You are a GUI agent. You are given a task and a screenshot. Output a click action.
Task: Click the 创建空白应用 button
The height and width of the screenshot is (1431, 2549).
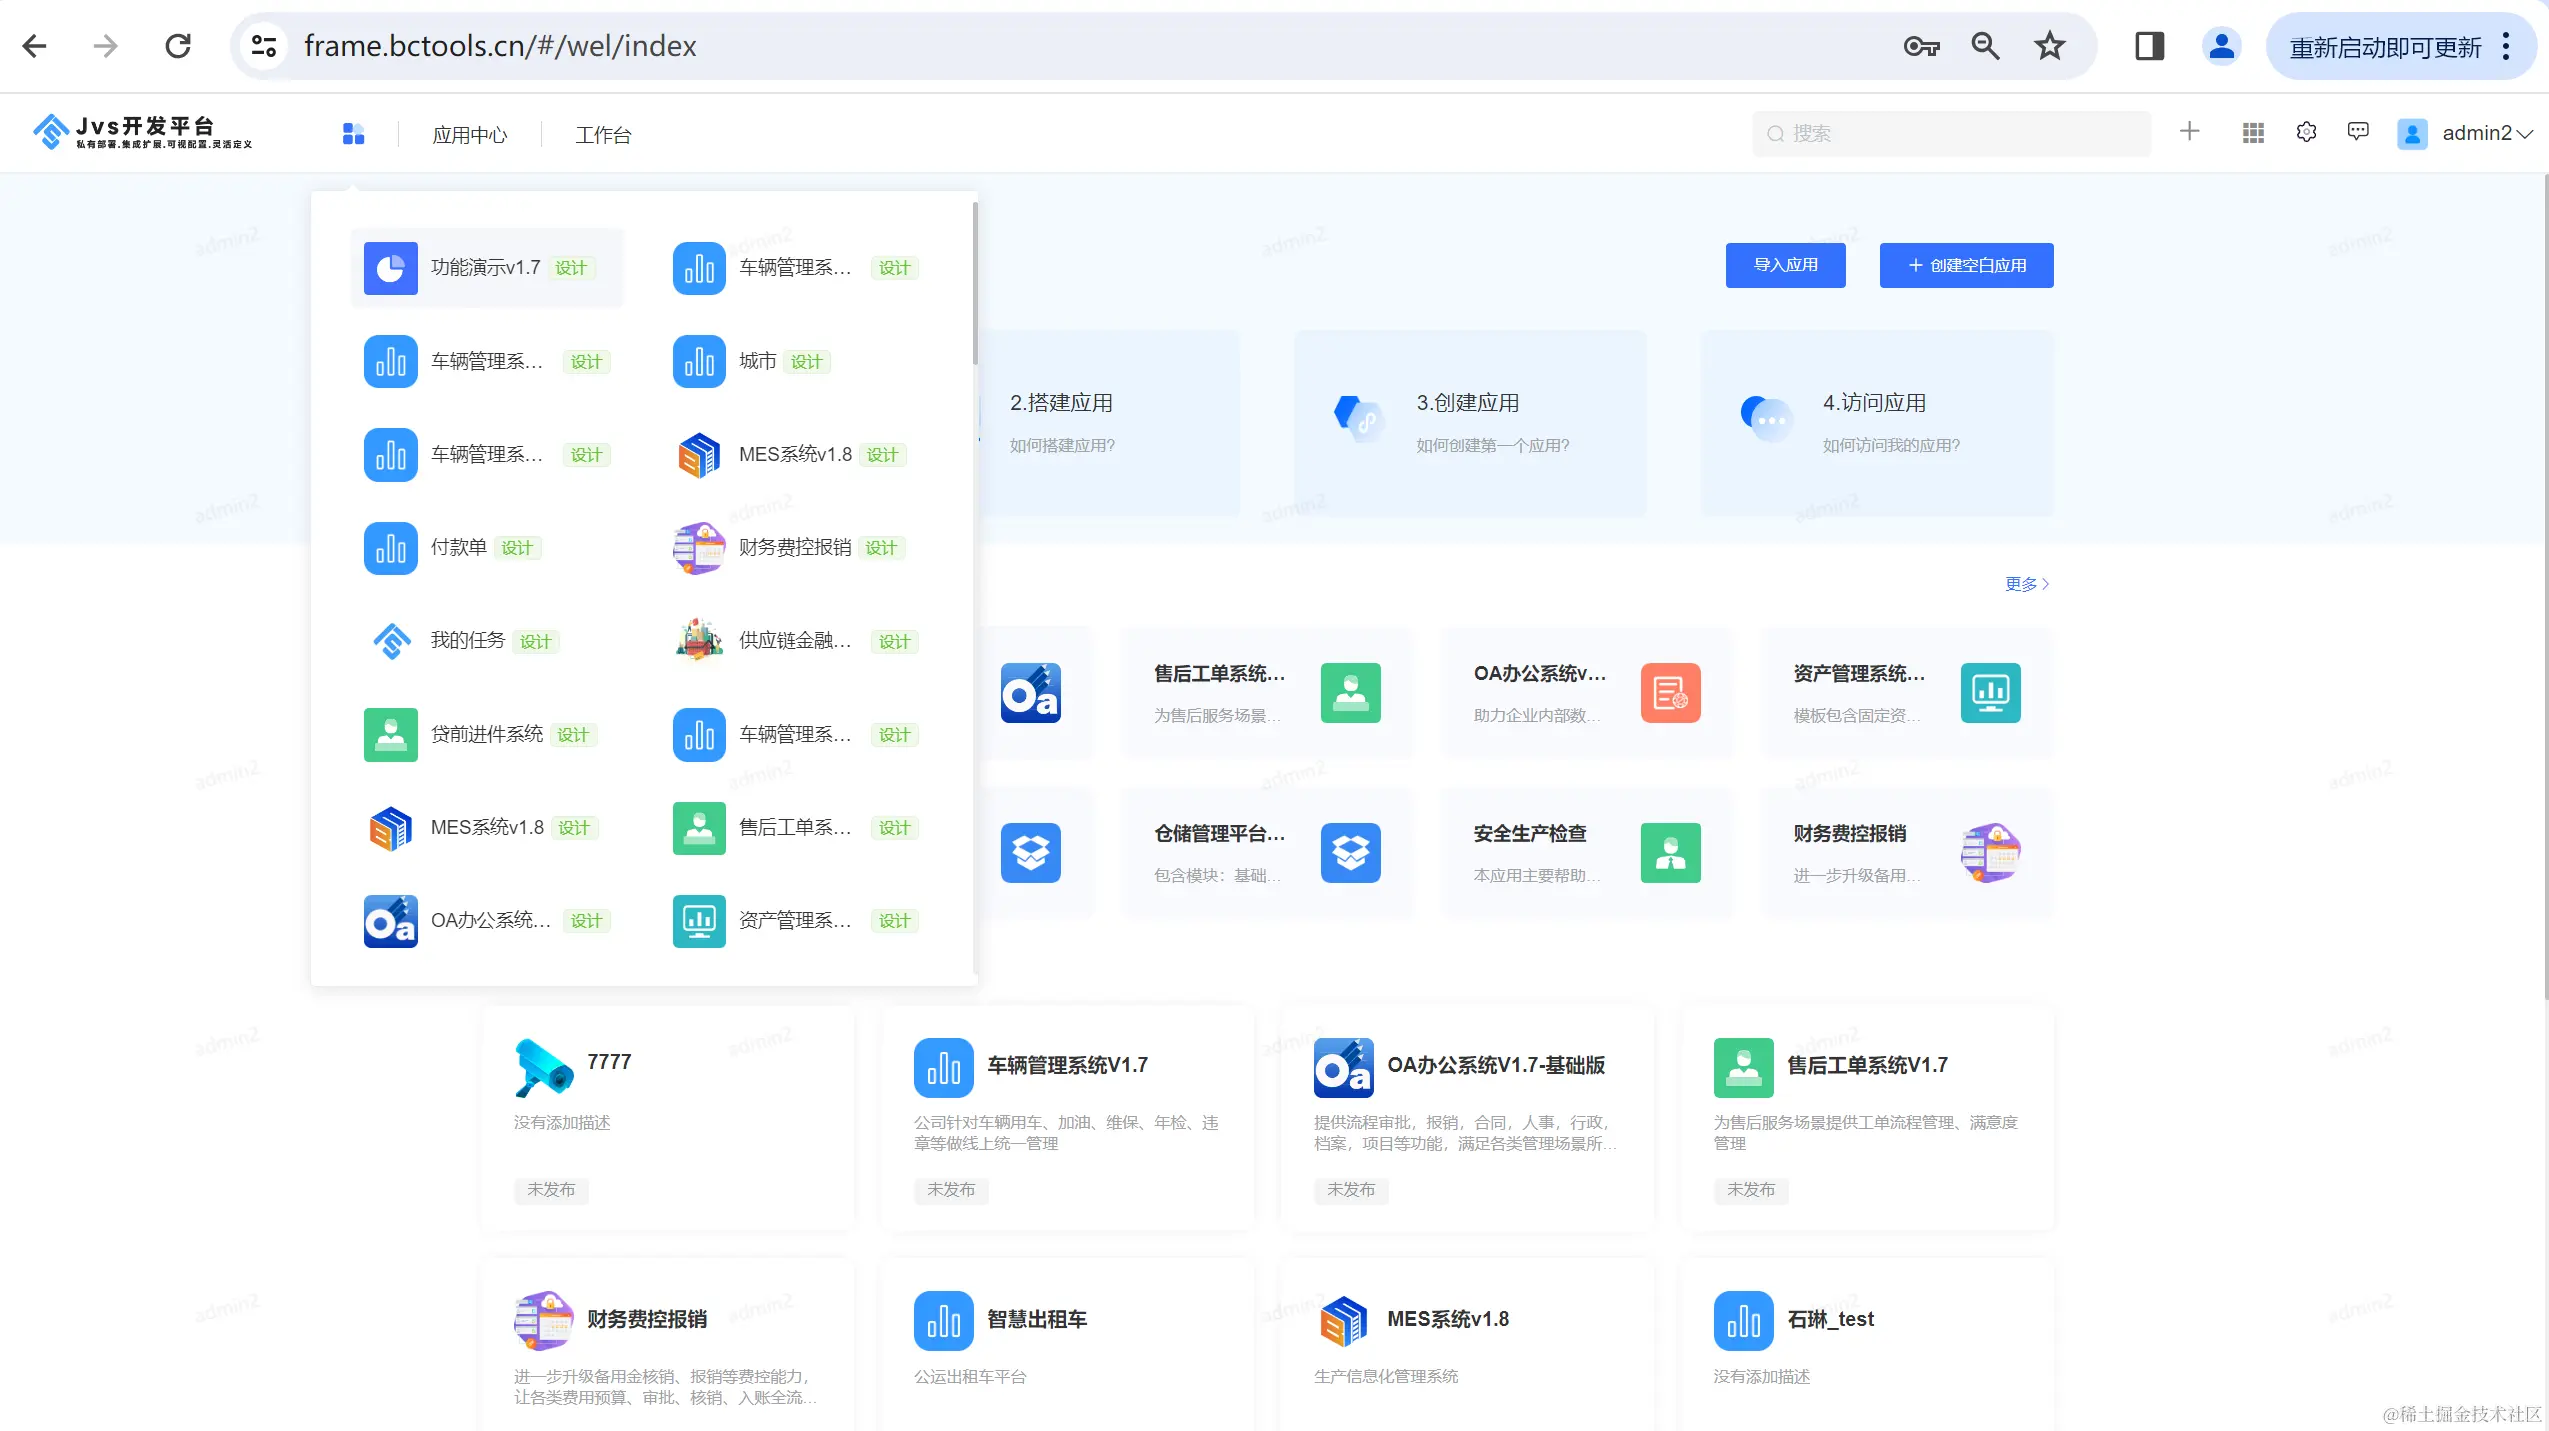point(1966,265)
